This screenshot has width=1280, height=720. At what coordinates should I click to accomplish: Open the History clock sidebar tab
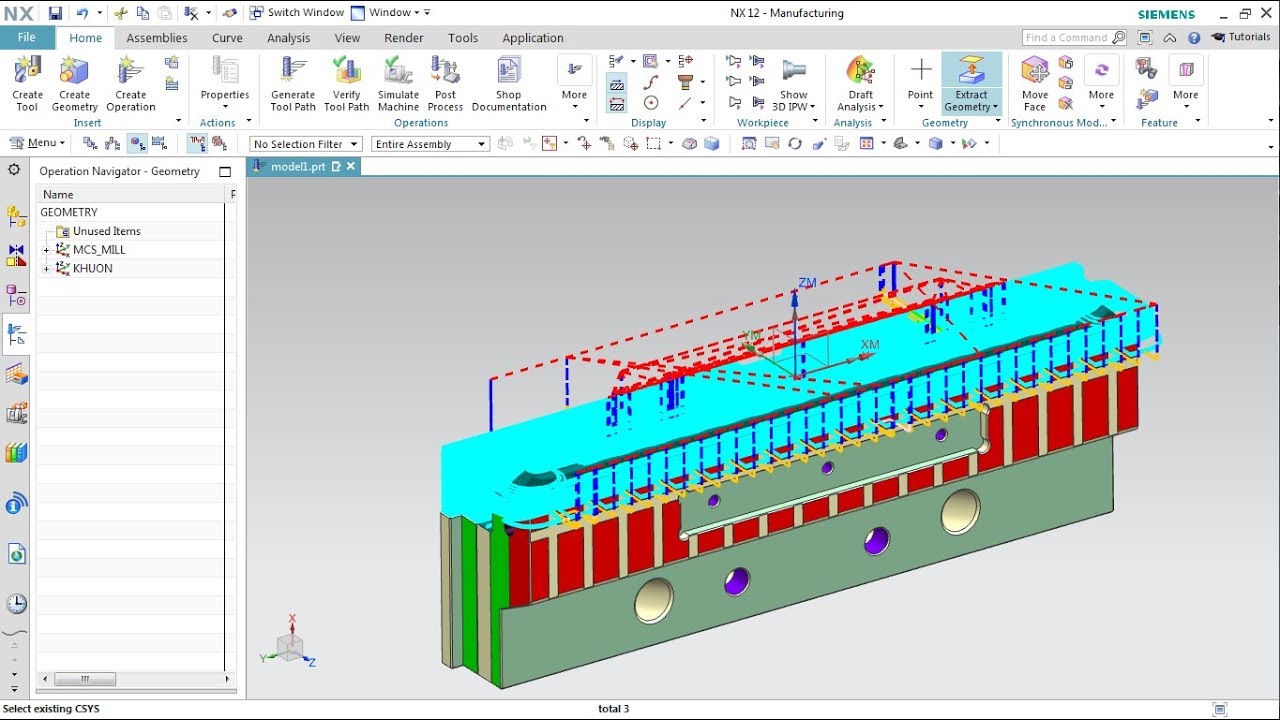(16, 604)
